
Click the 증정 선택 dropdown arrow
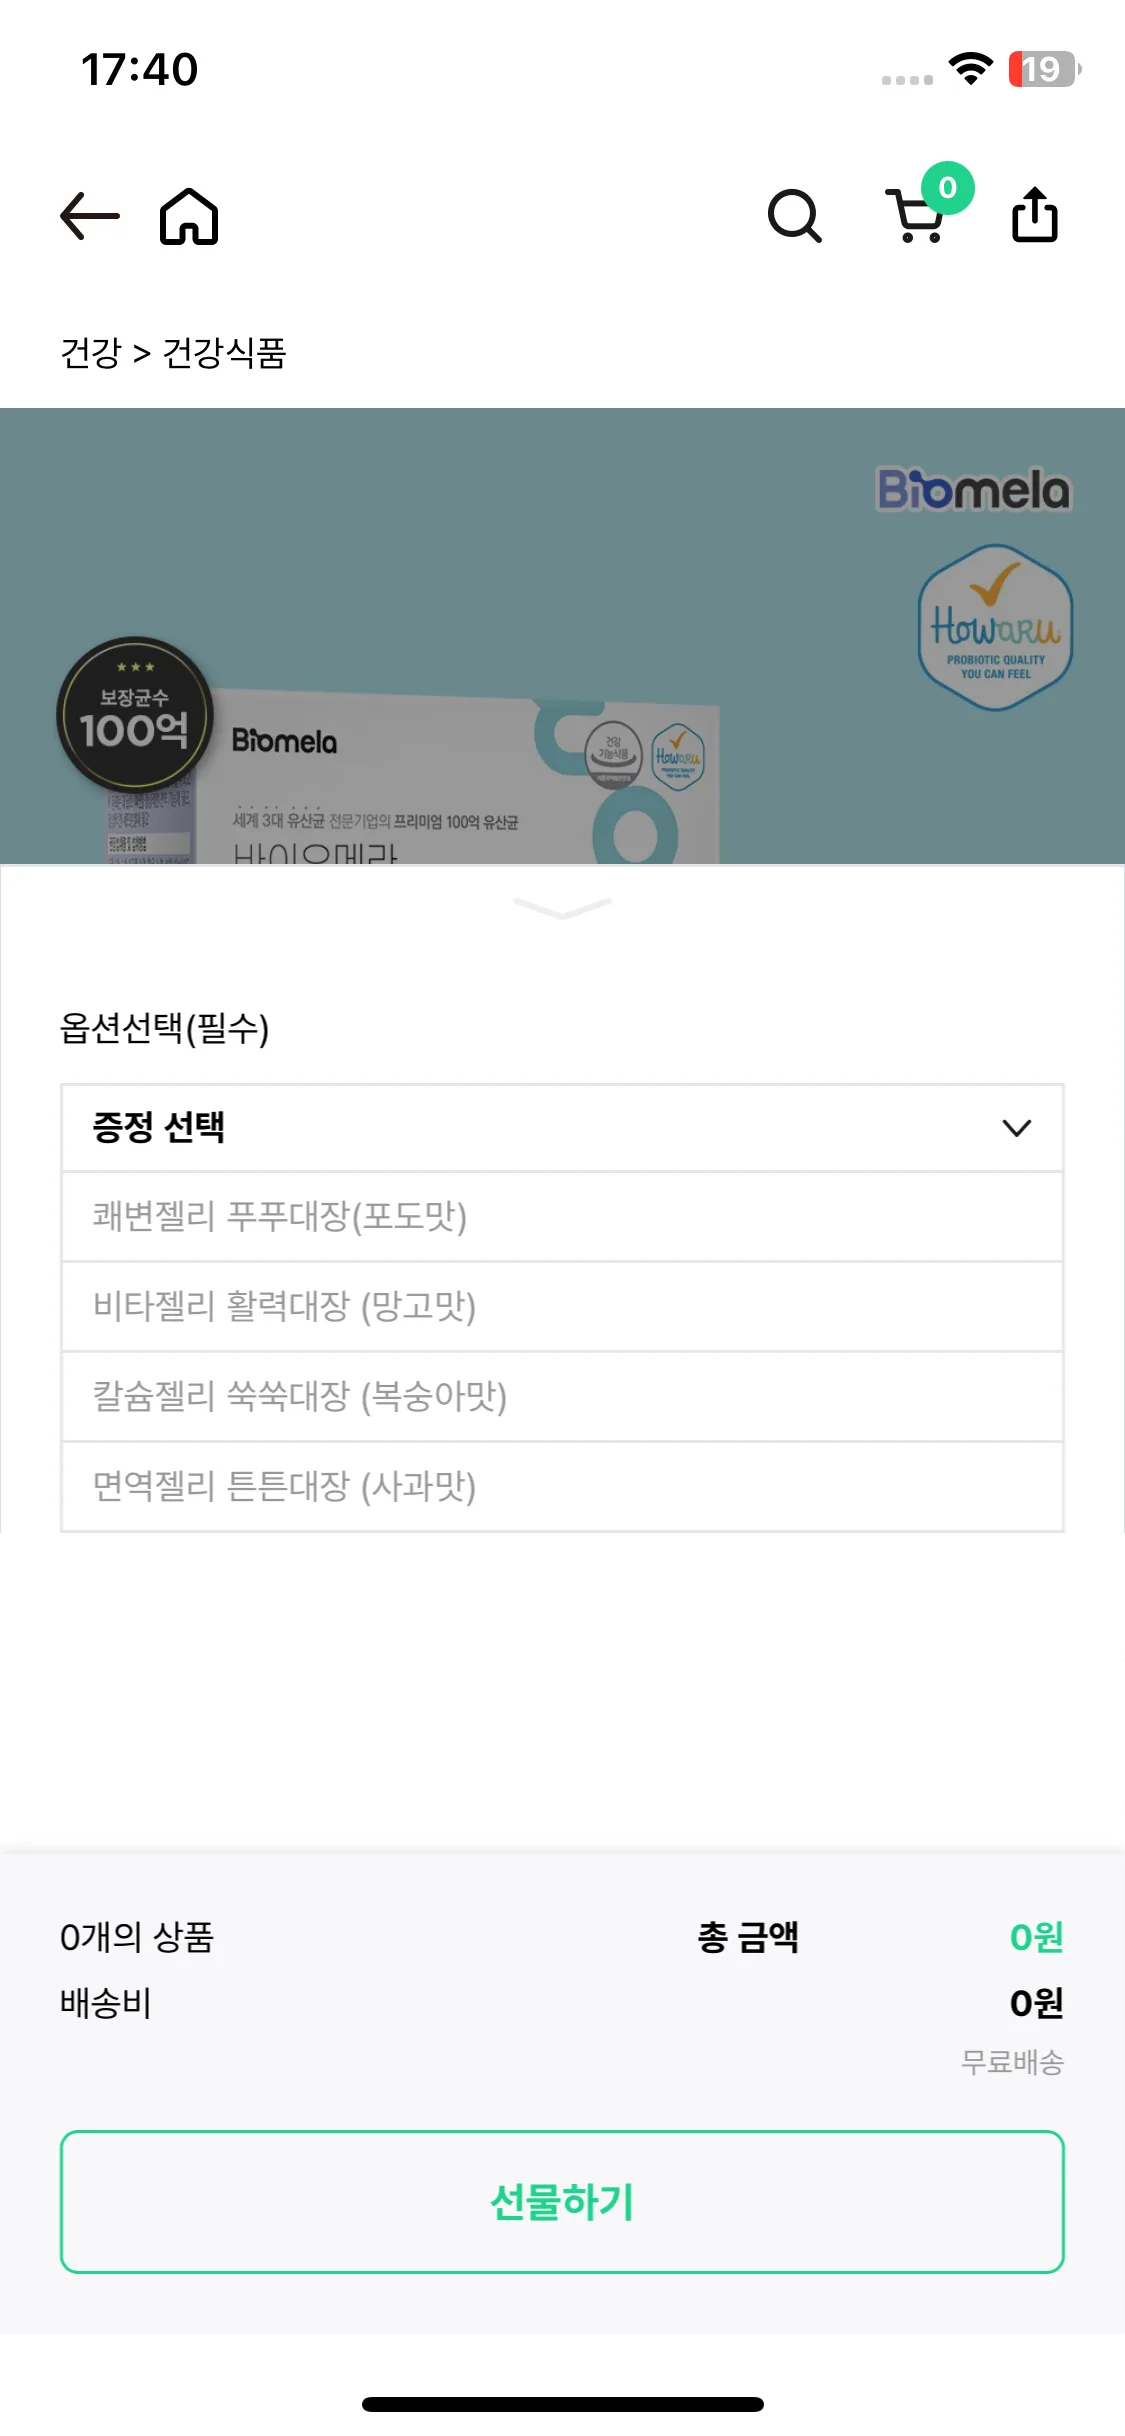click(x=1016, y=1128)
